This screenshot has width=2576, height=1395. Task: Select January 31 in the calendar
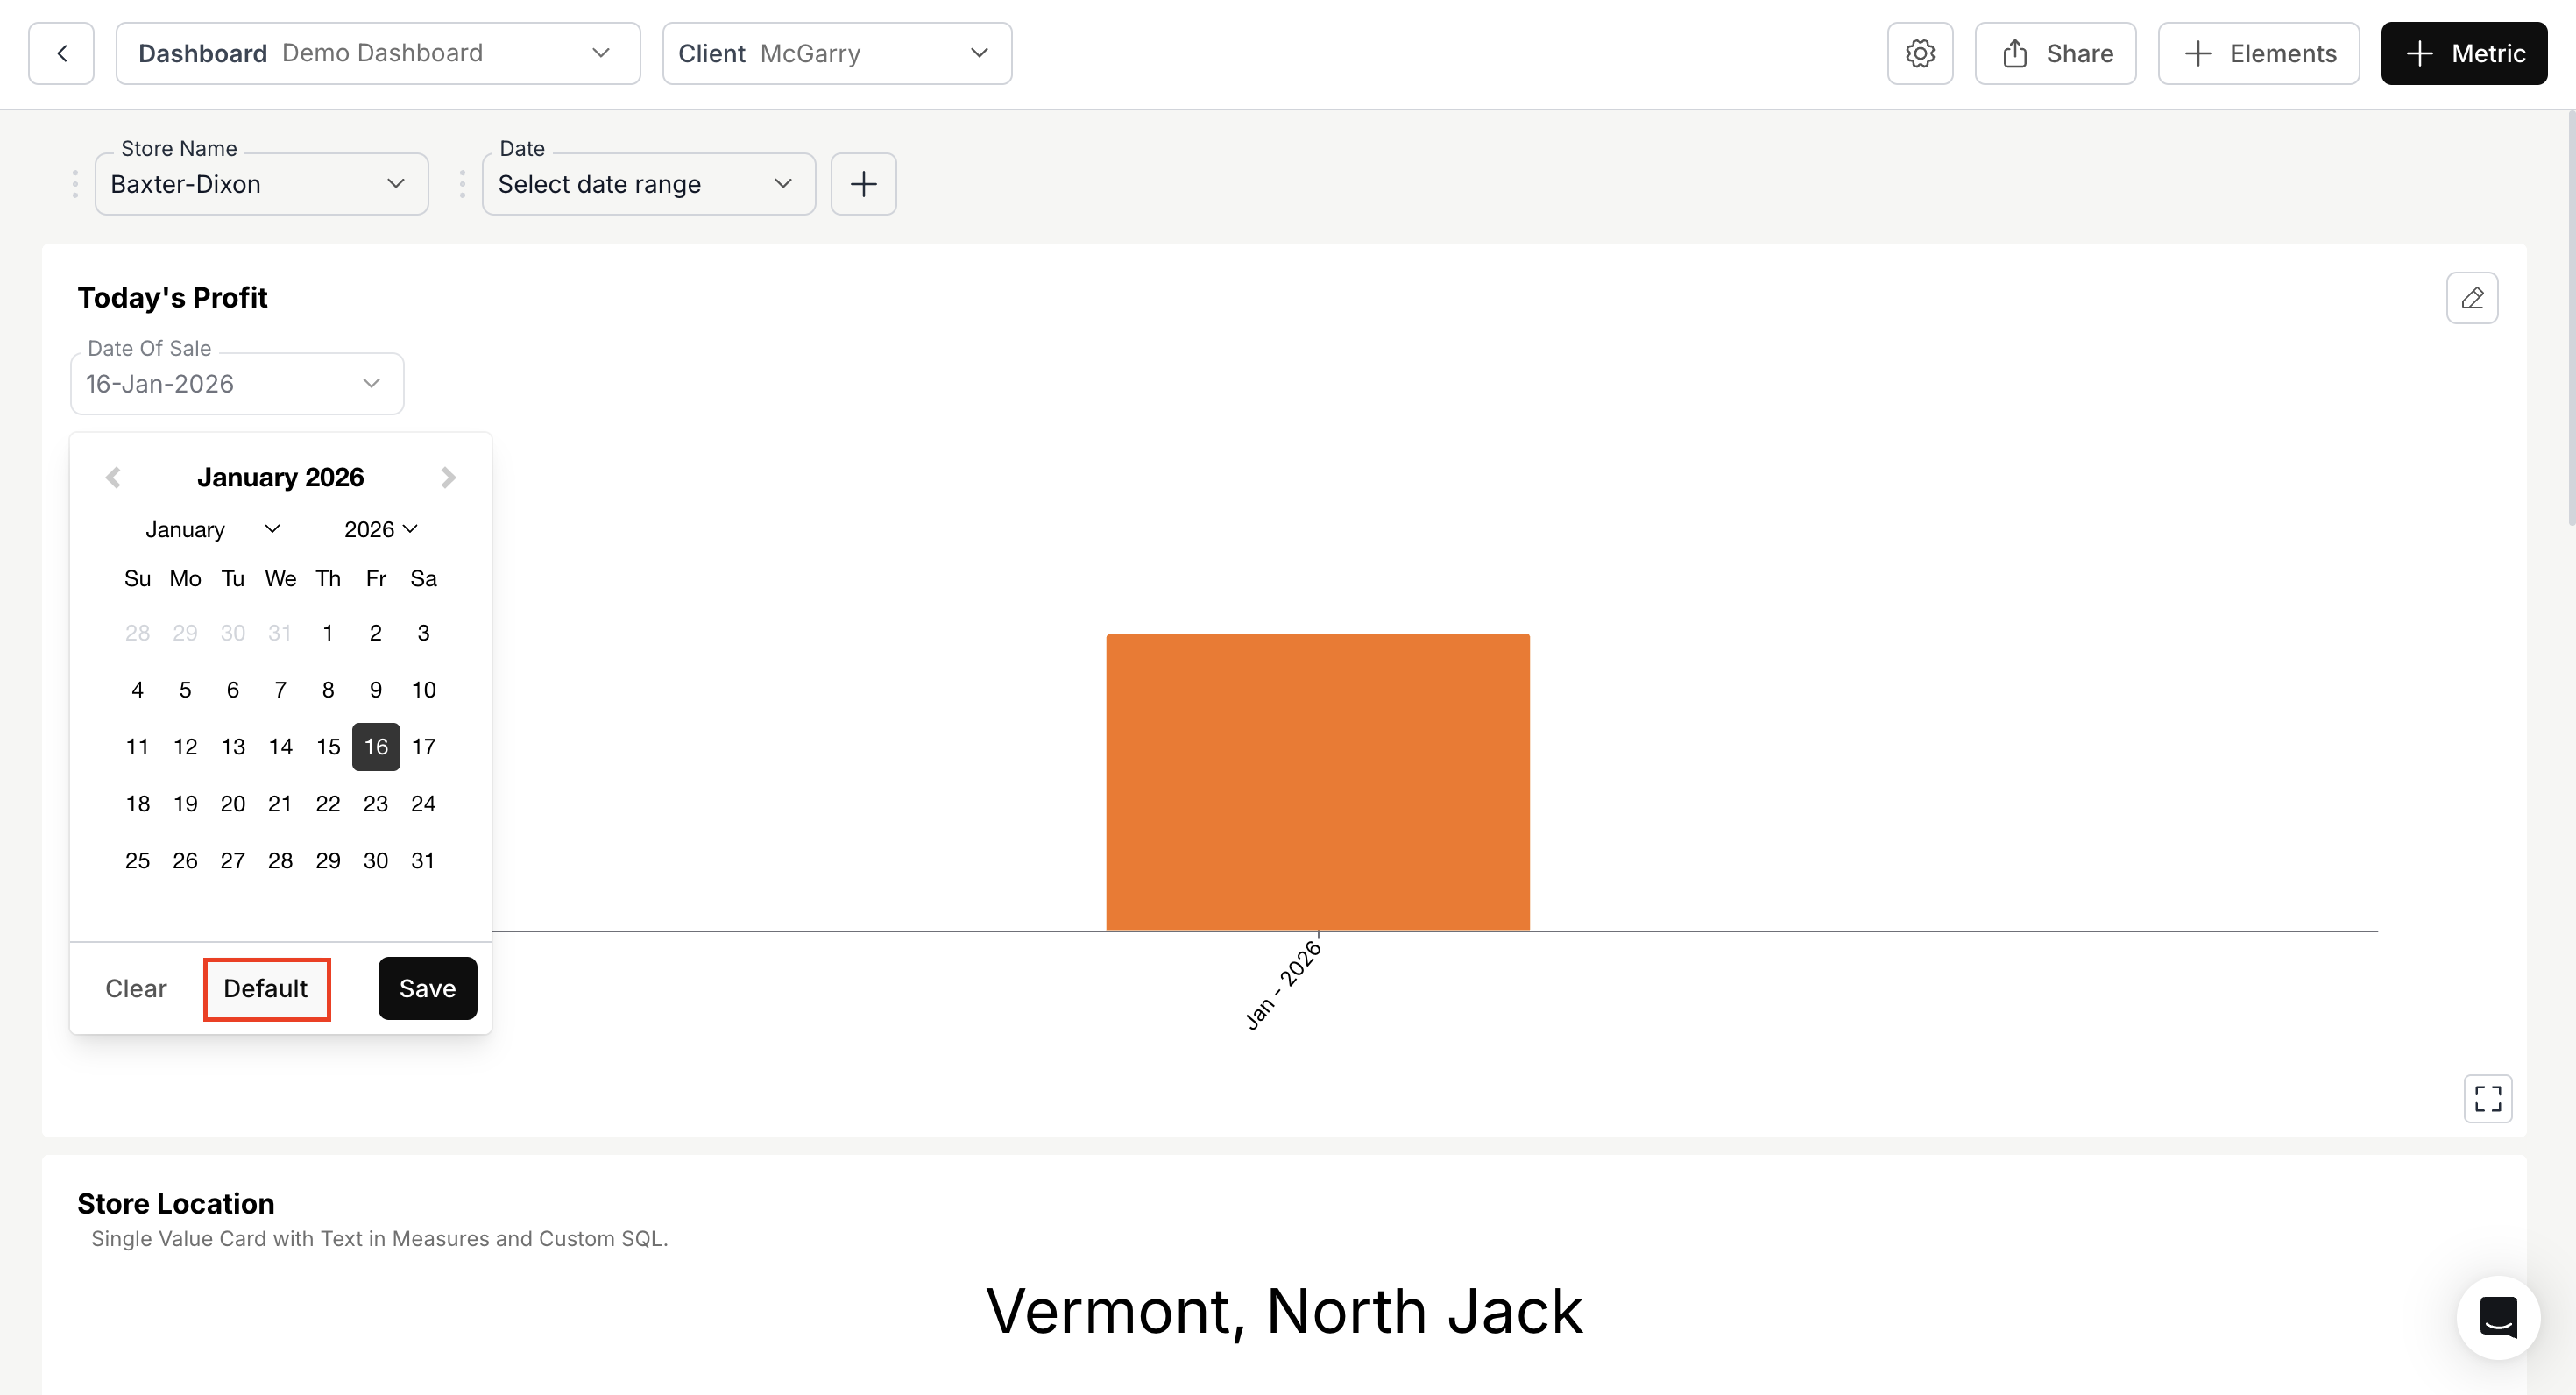(423, 860)
